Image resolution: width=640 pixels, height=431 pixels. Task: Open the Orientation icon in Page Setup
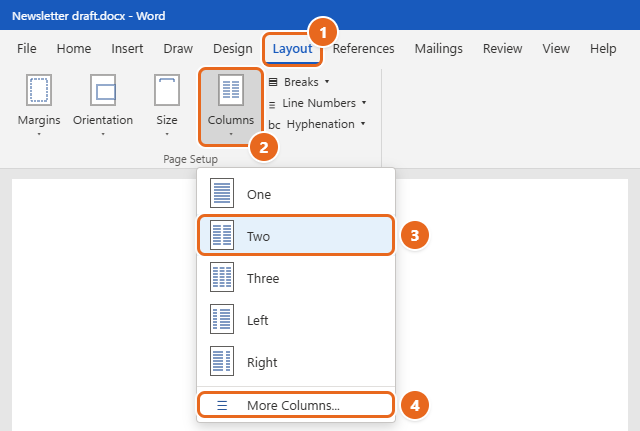pyautogui.click(x=103, y=90)
